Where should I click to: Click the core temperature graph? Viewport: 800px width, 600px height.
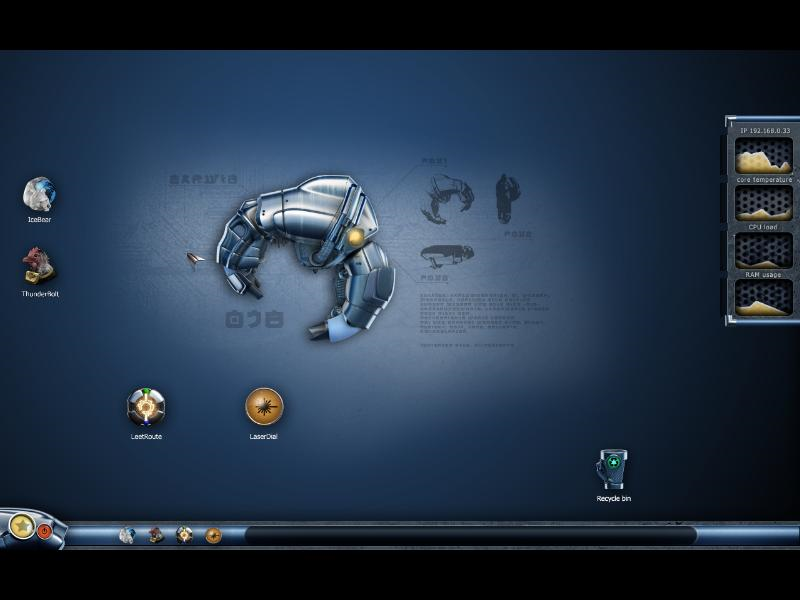pos(764,156)
